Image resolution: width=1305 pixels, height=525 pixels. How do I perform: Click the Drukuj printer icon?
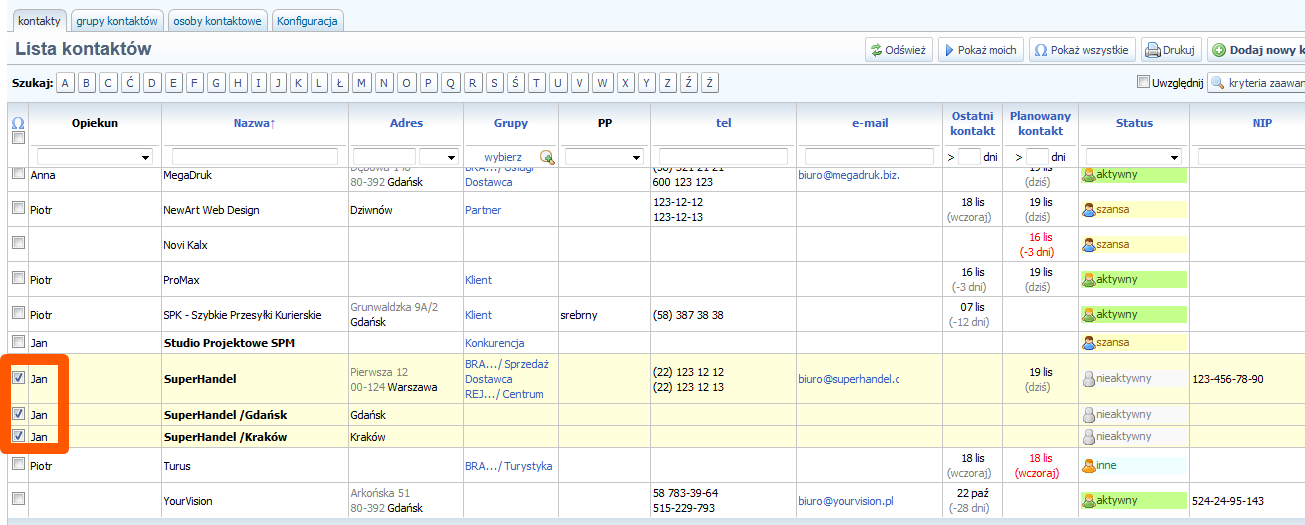coord(1153,50)
